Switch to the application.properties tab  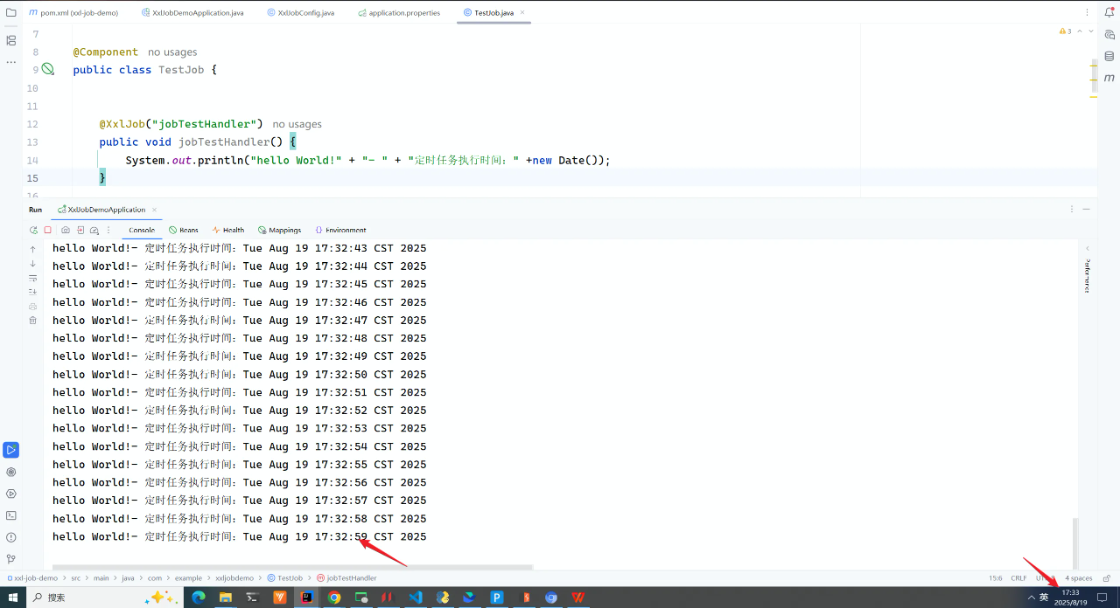tap(403, 13)
